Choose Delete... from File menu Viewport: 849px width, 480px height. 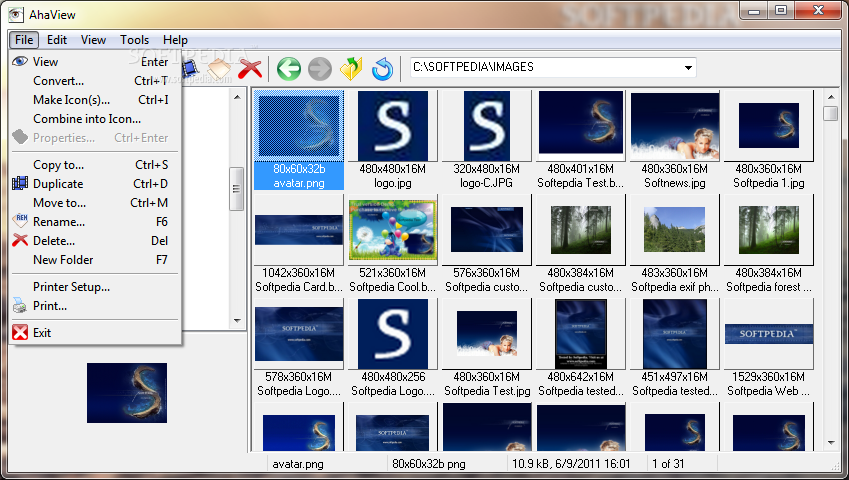95,240
